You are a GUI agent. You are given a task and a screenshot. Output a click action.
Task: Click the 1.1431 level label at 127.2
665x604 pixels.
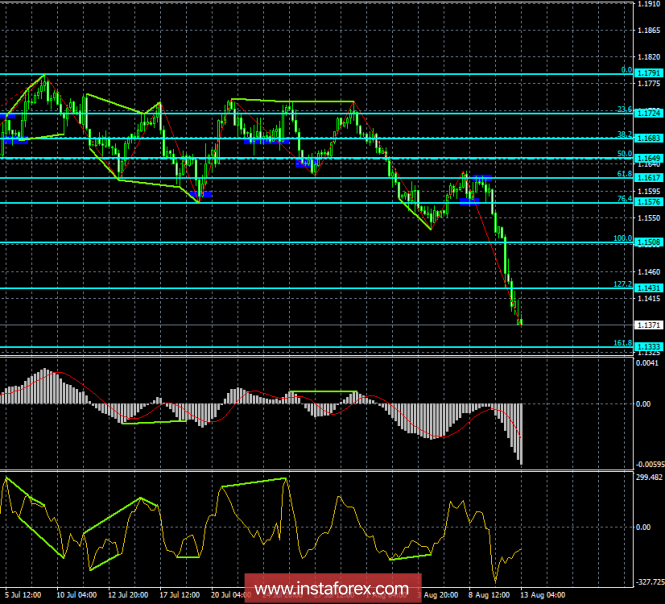646,288
